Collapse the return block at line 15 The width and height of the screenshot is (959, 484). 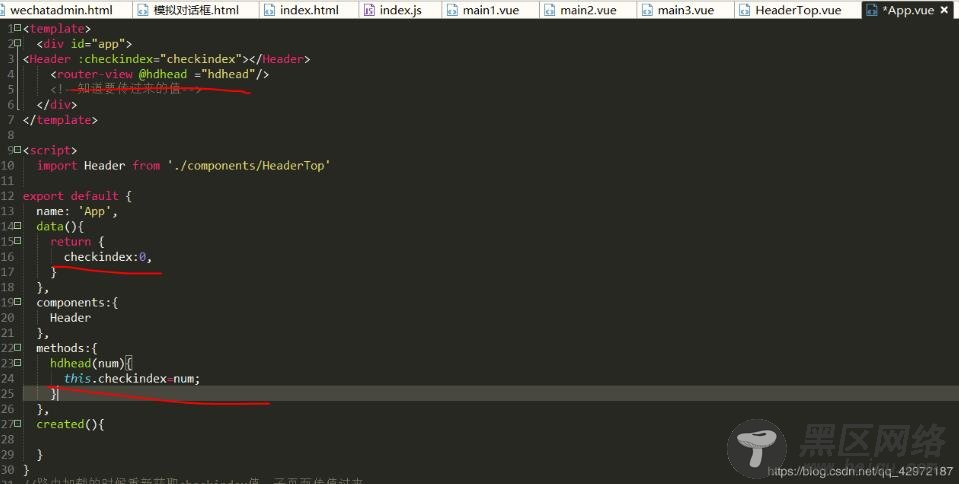tap(17, 241)
